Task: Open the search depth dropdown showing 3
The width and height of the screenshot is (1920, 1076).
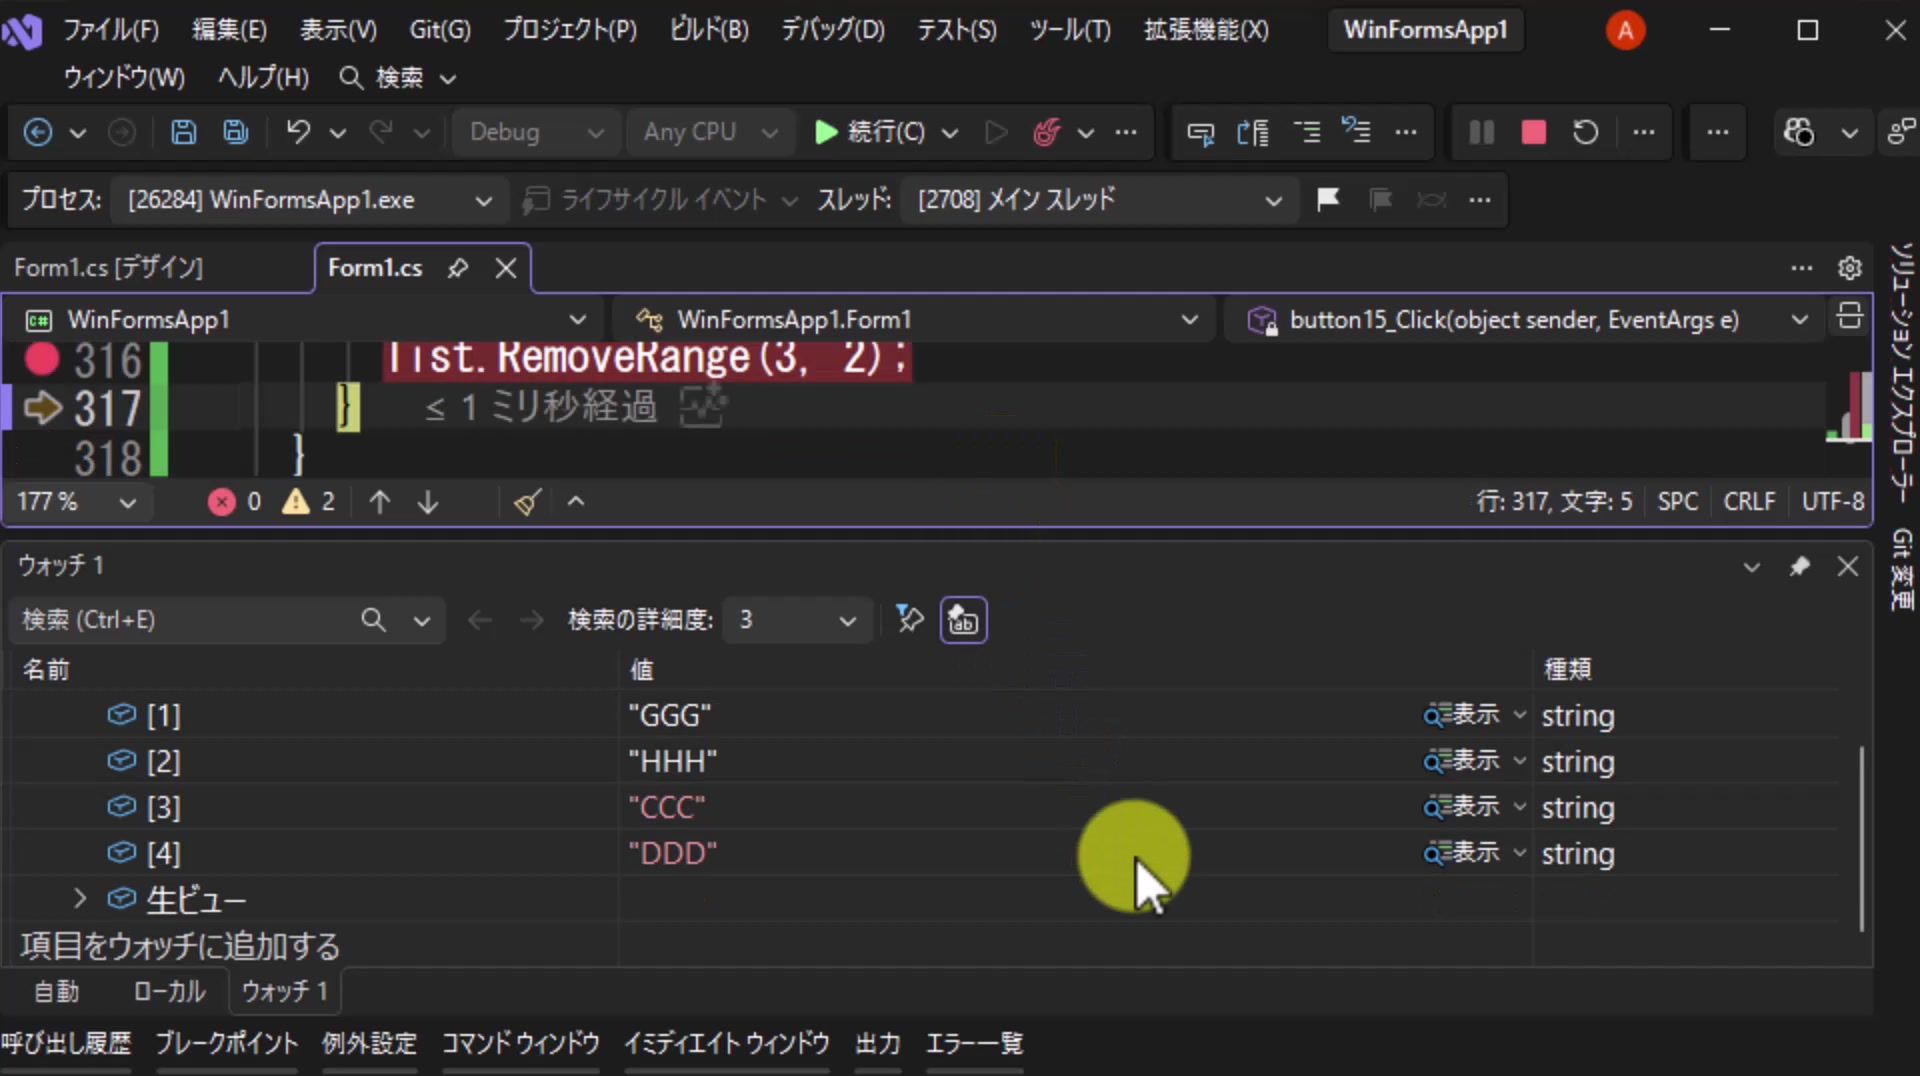Action: pos(798,620)
